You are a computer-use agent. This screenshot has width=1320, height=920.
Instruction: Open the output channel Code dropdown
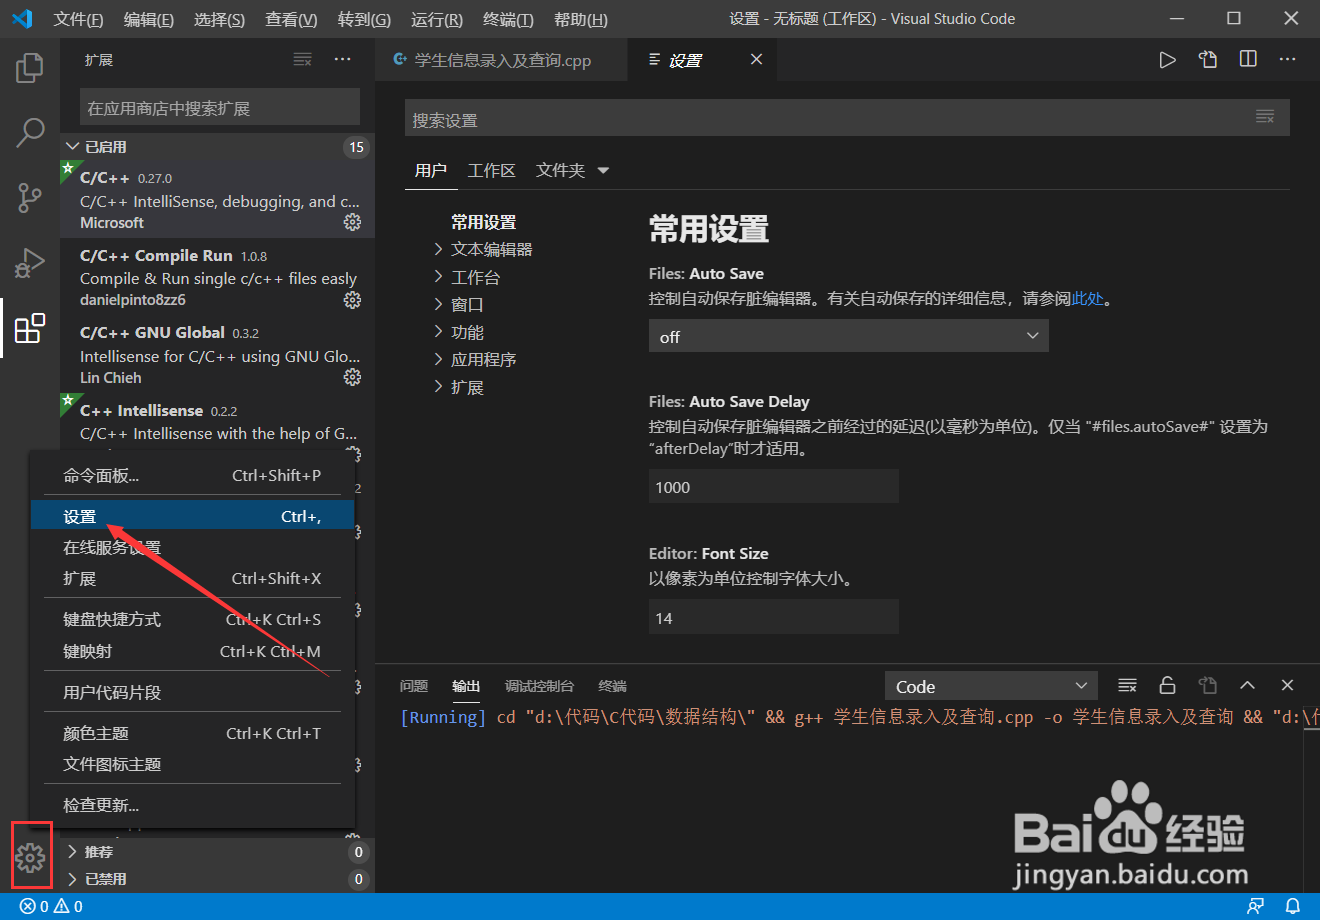(x=991, y=686)
